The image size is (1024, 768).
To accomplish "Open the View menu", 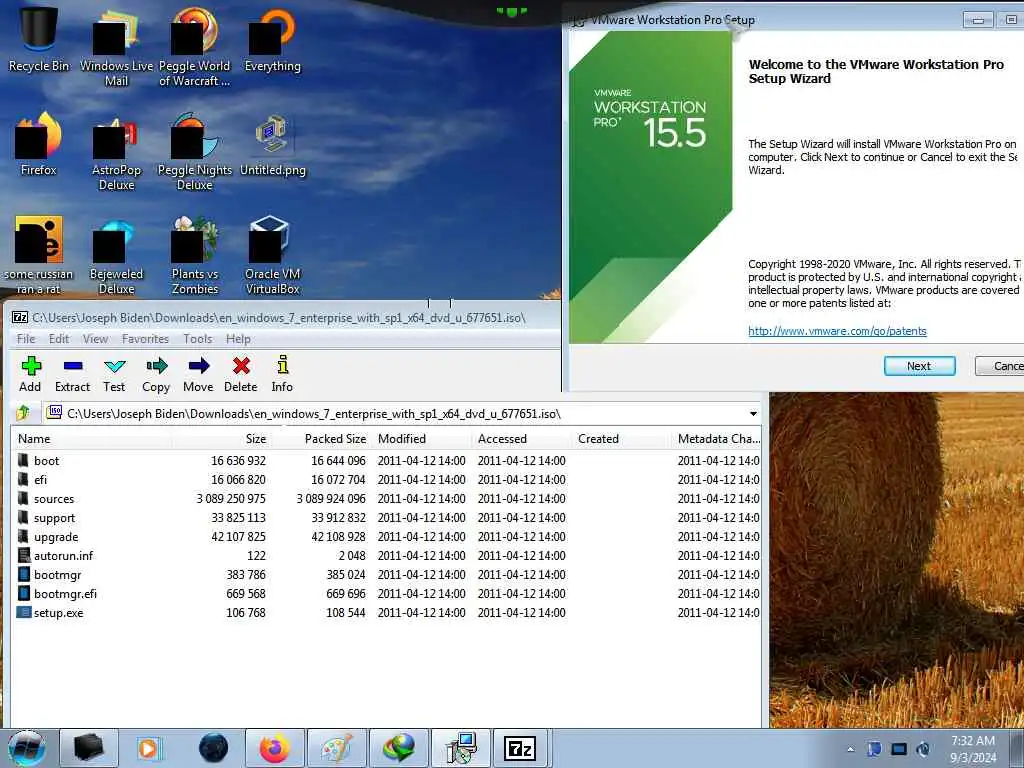I will 95,339.
